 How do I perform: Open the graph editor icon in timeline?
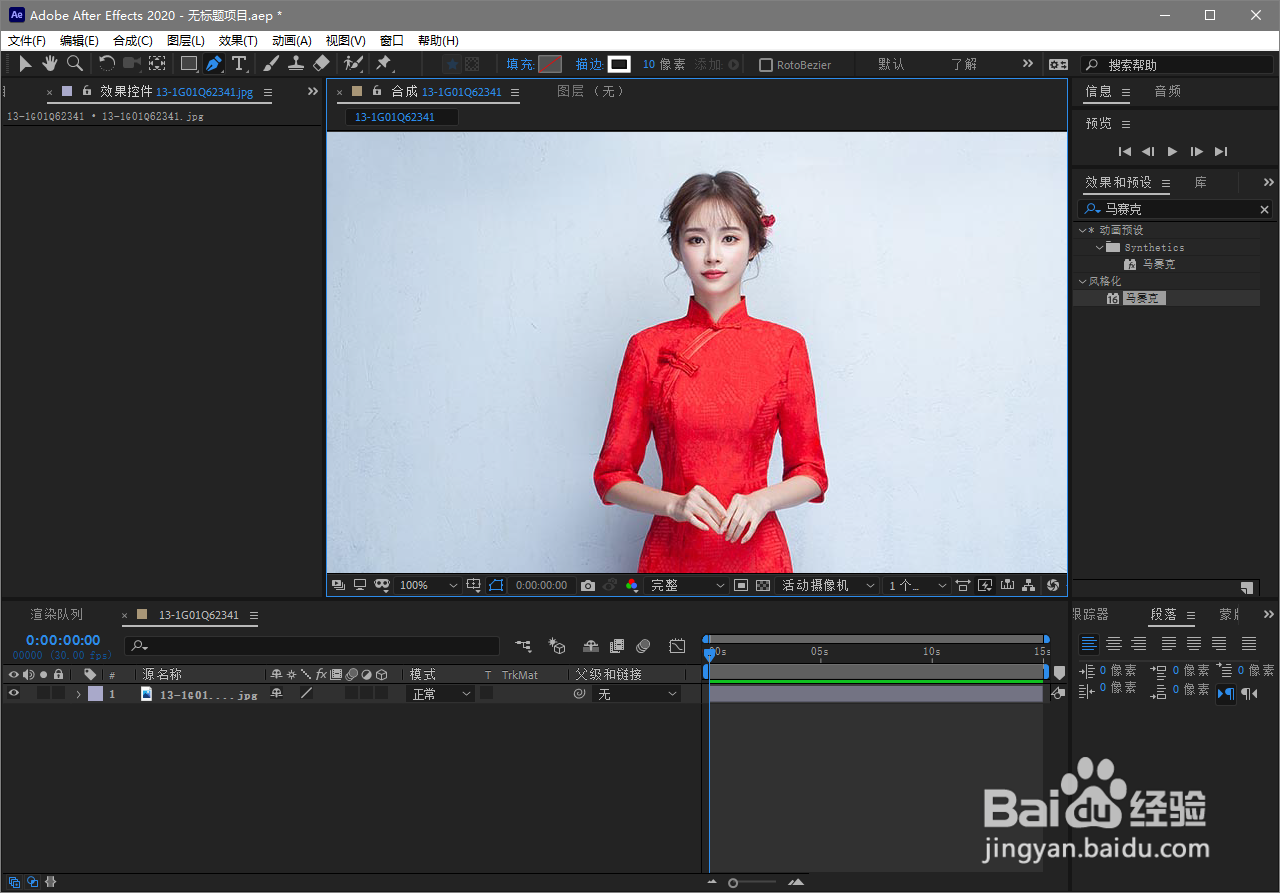pos(677,647)
